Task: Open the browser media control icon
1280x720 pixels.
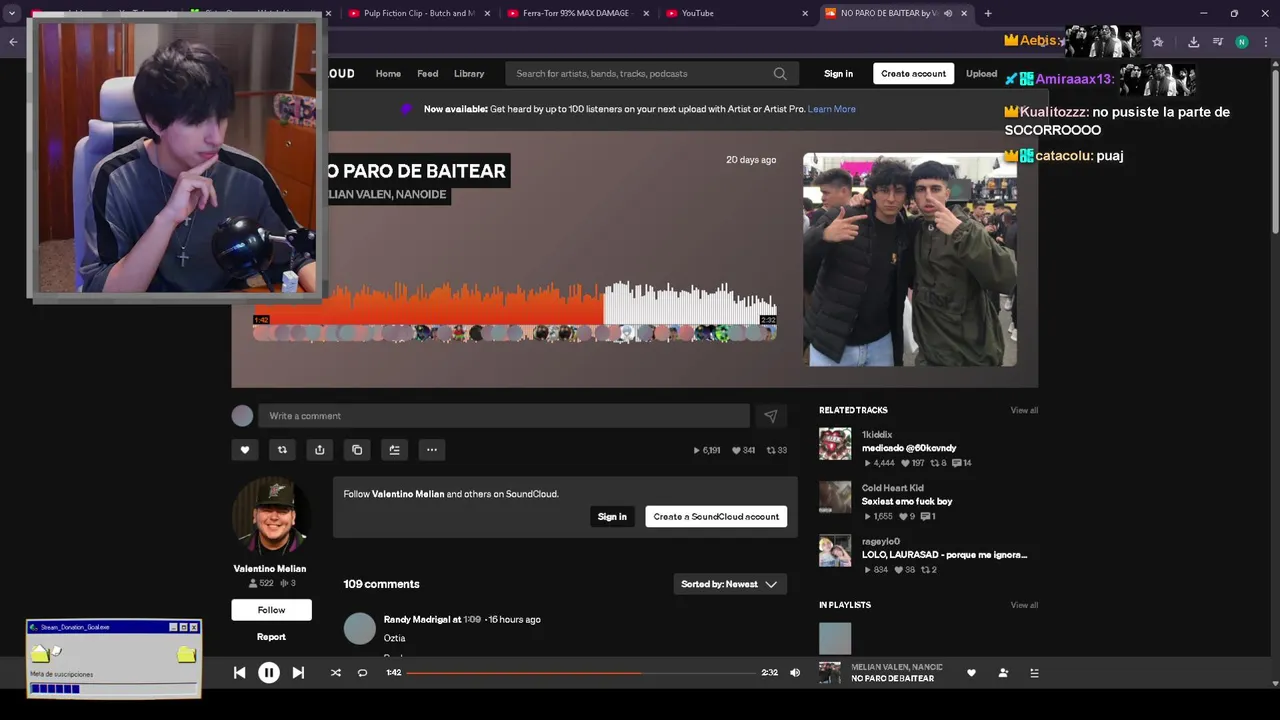Action: pos(1218,42)
